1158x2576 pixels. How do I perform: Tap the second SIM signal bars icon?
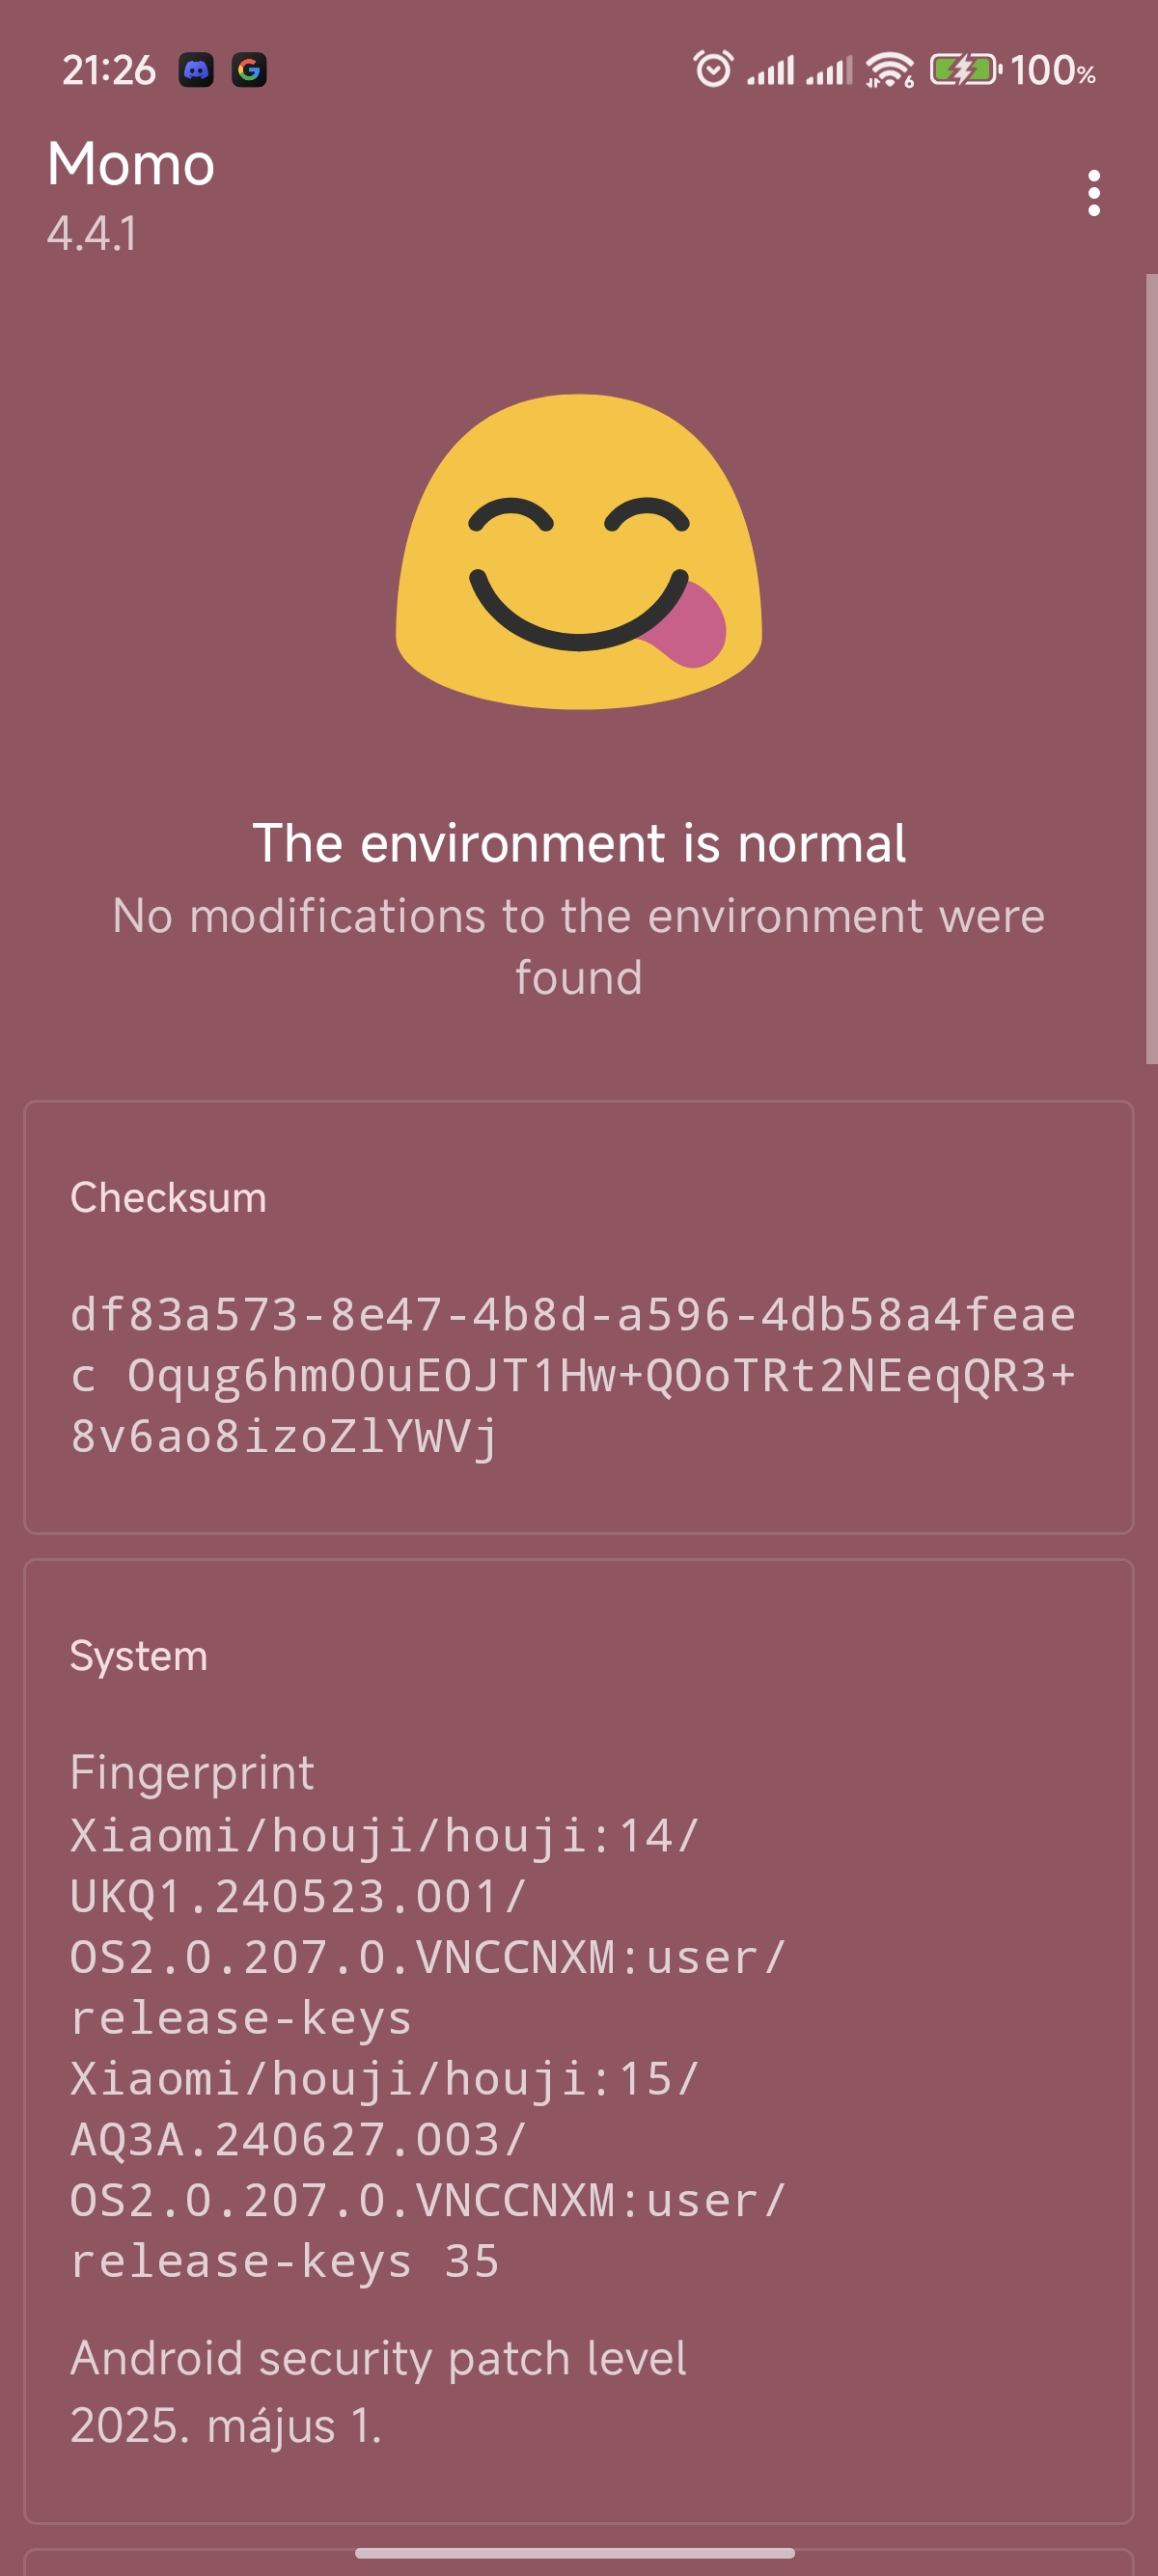coord(829,71)
